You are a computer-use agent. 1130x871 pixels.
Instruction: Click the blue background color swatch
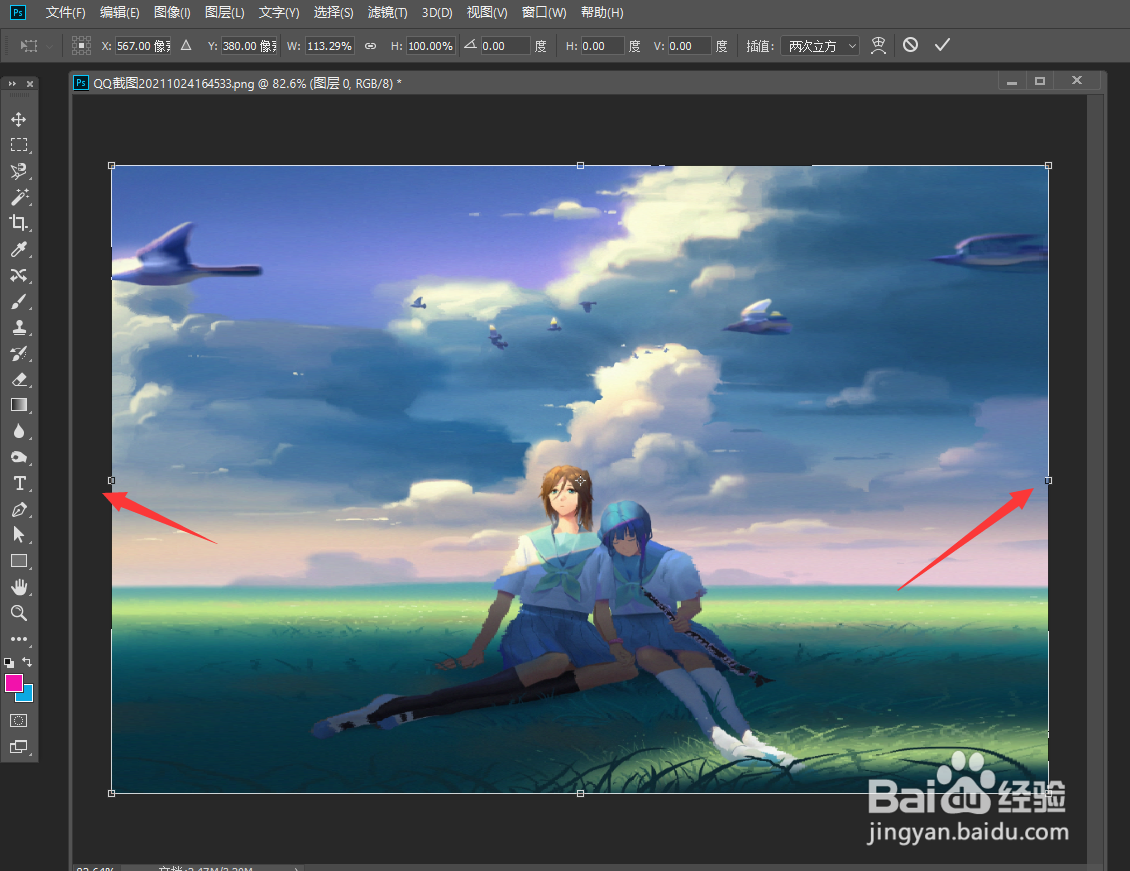coord(27,694)
